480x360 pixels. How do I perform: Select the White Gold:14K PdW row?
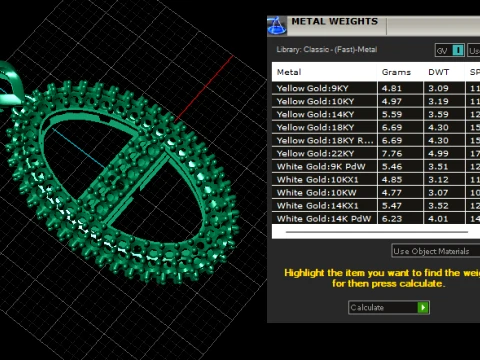[x=376, y=218]
